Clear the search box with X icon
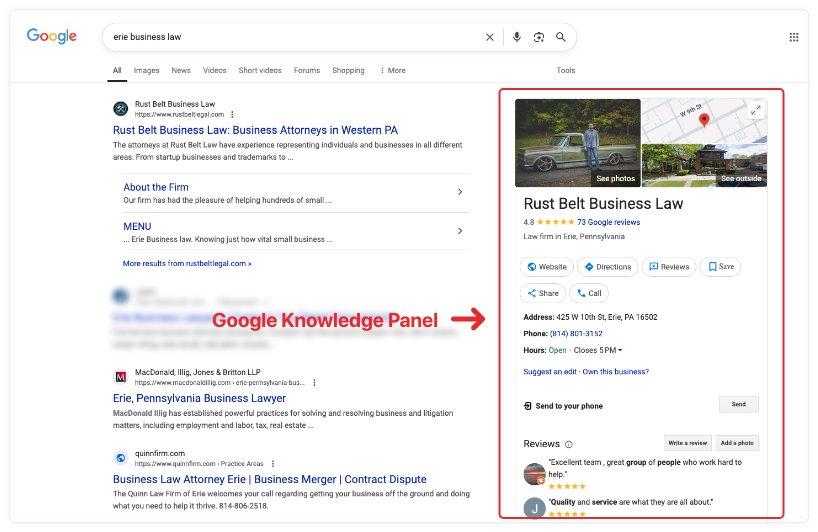818x532 pixels. [x=489, y=37]
